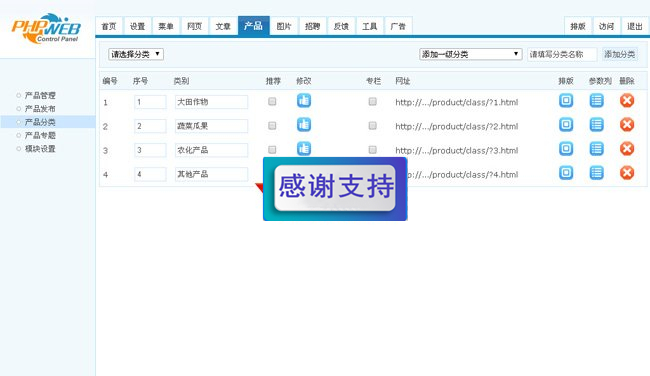Open the 请选择分类 dropdown
Screen dimensions: 650x376
click(x=136, y=54)
